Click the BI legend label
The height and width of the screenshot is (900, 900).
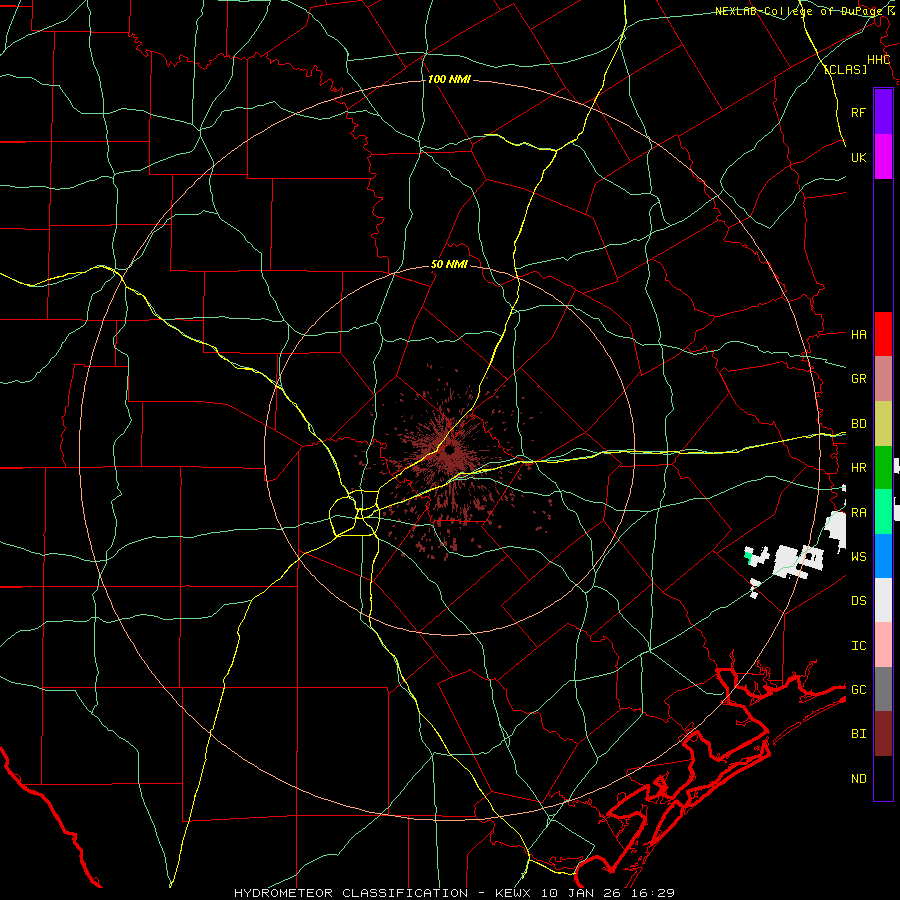tap(858, 734)
